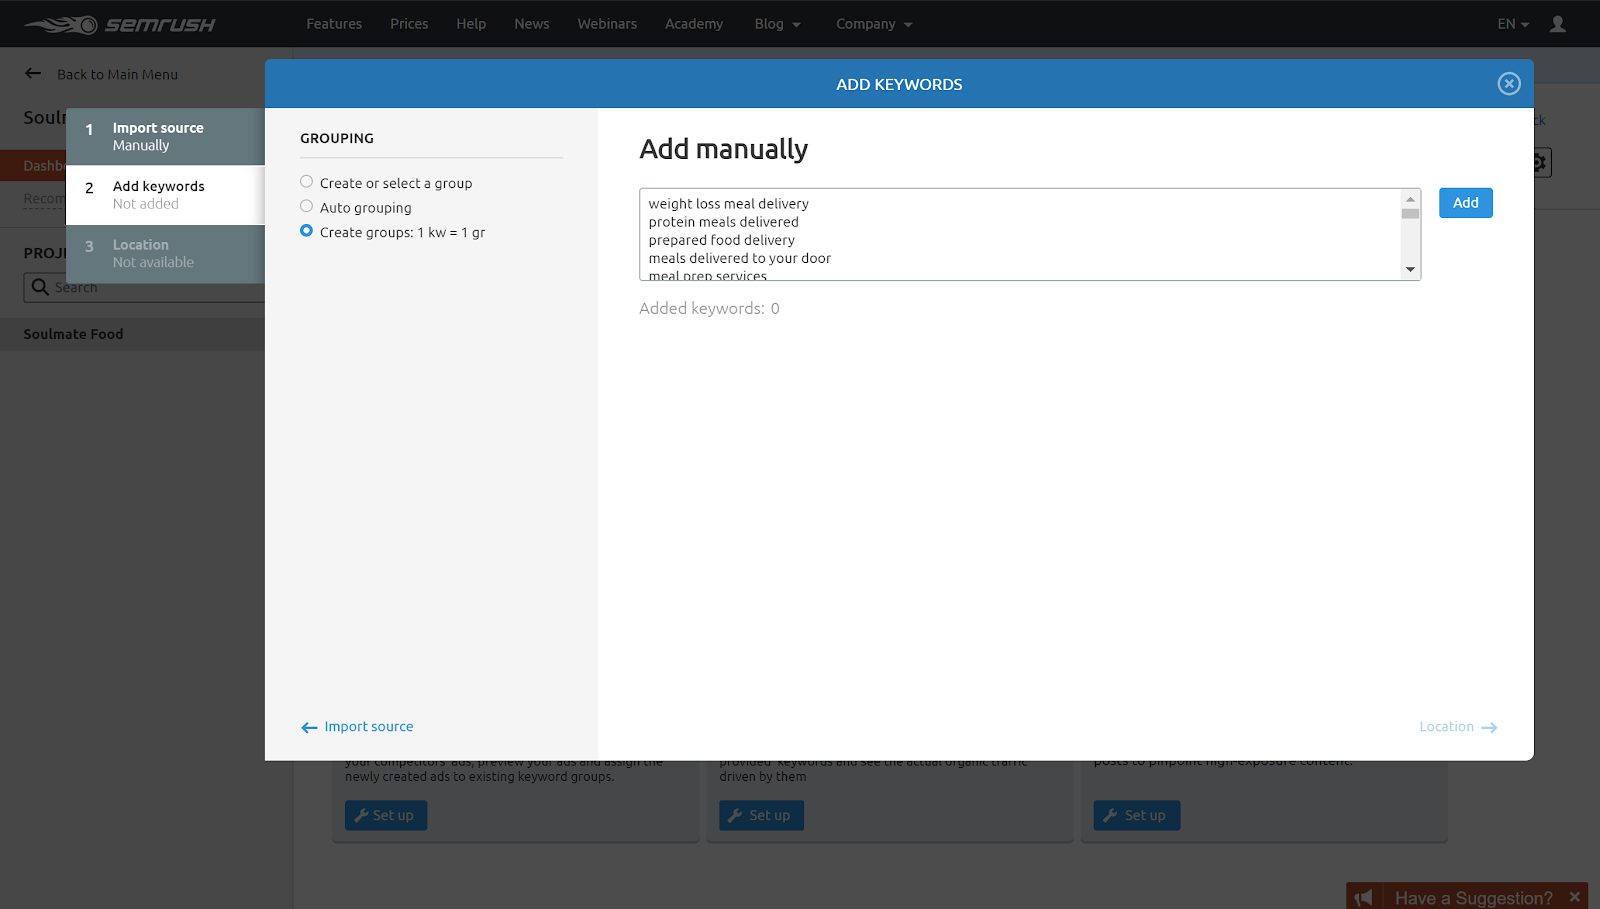Viewport: 1600px width, 909px height.
Task: Select step 3 Location
Action: click(x=165, y=254)
